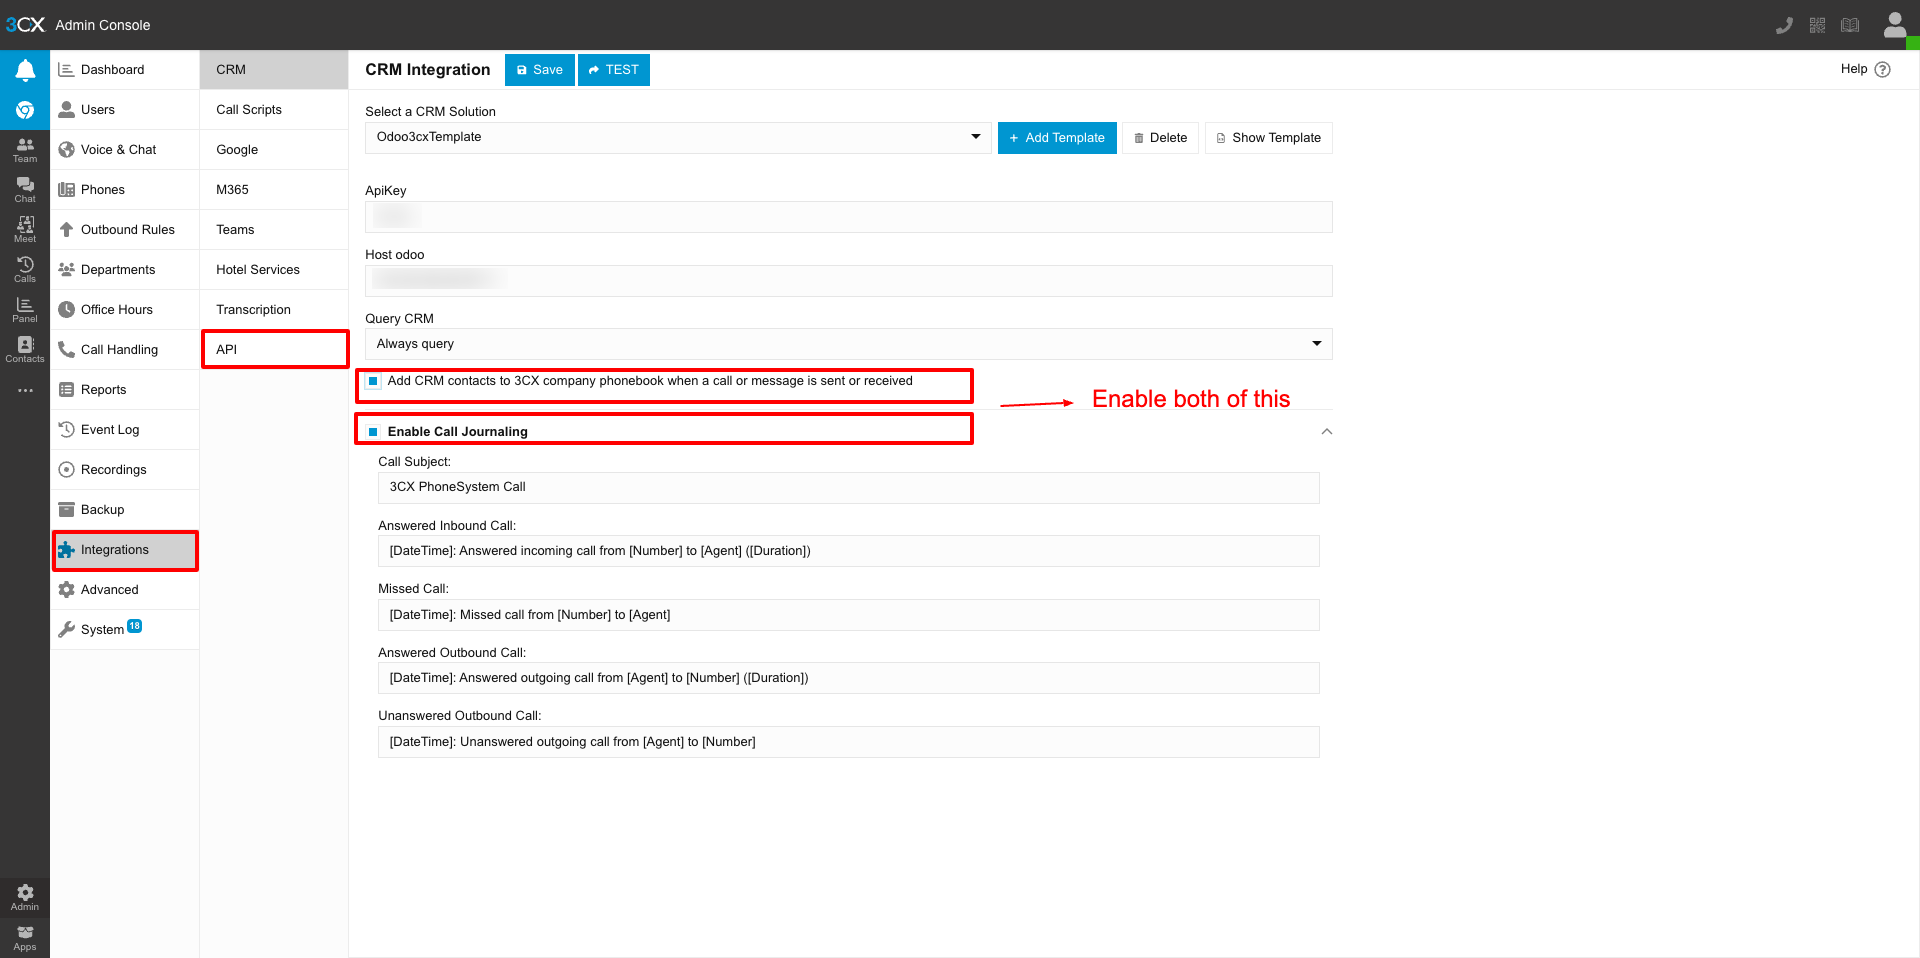Open Event Log section
The width and height of the screenshot is (1920, 958).
[x=125, y=430]
